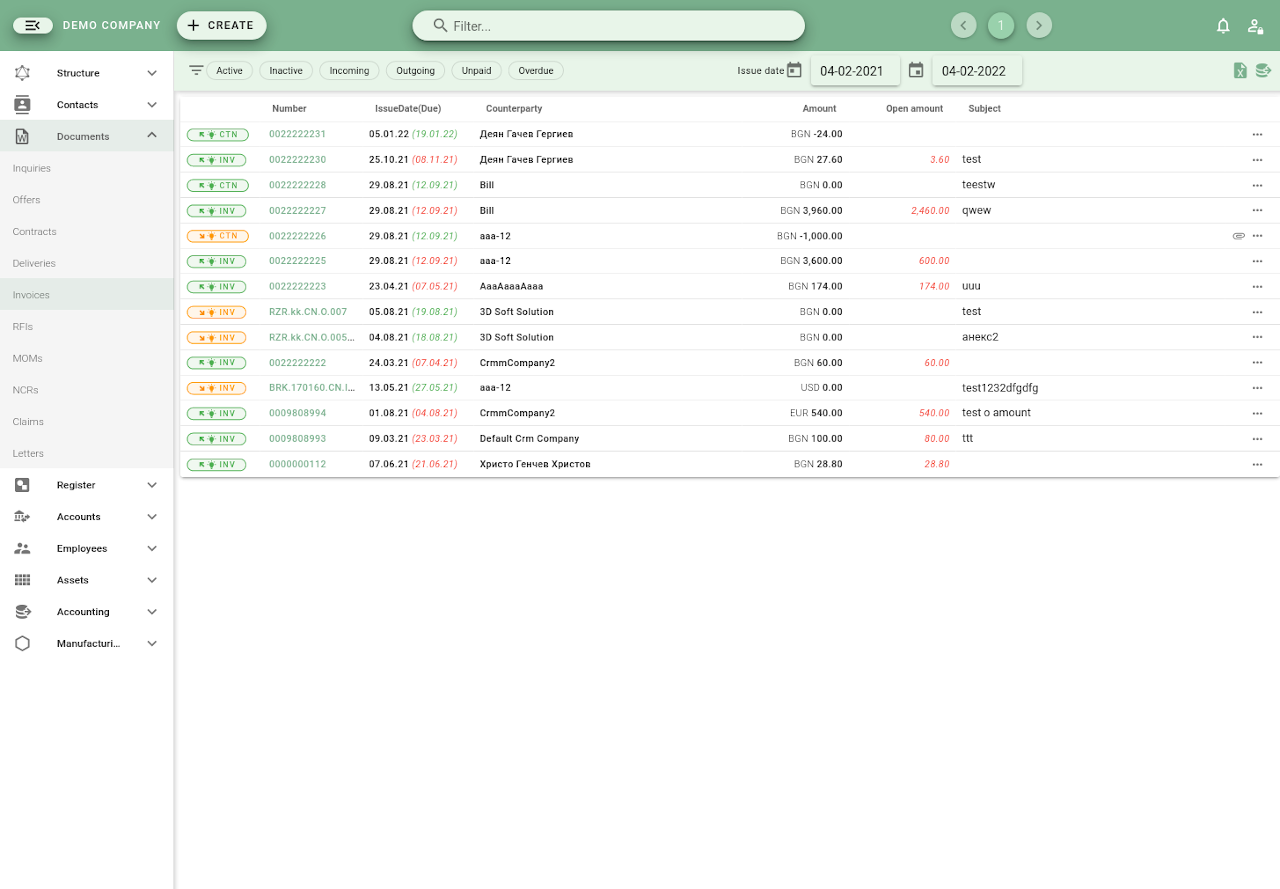Viewport: 1280px width, 889px height.
Task: Export the list with the Excel icon
Action: coord(1240,71)
